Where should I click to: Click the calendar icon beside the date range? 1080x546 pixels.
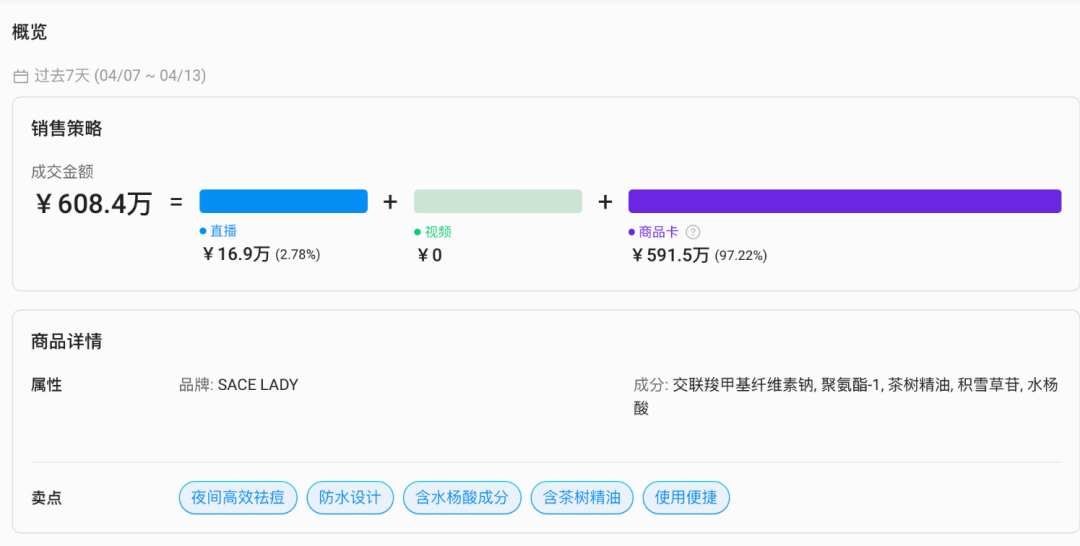click(x=21, y=76)
